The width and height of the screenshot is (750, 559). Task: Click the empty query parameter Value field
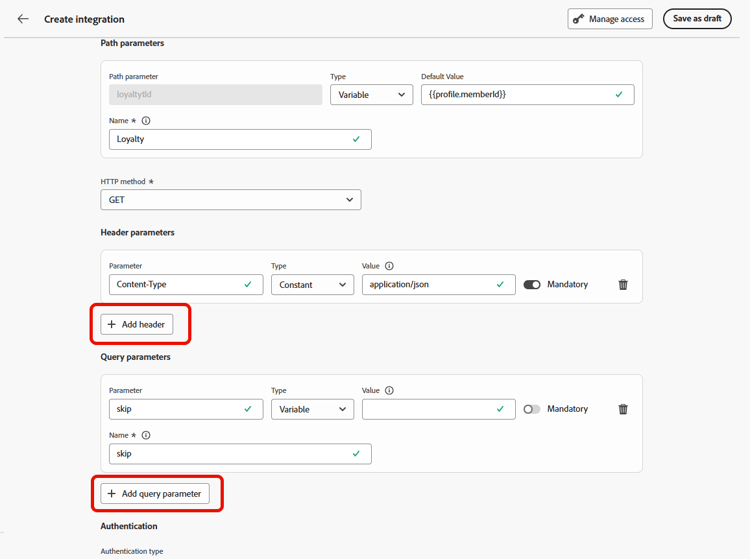click(439, 409)
